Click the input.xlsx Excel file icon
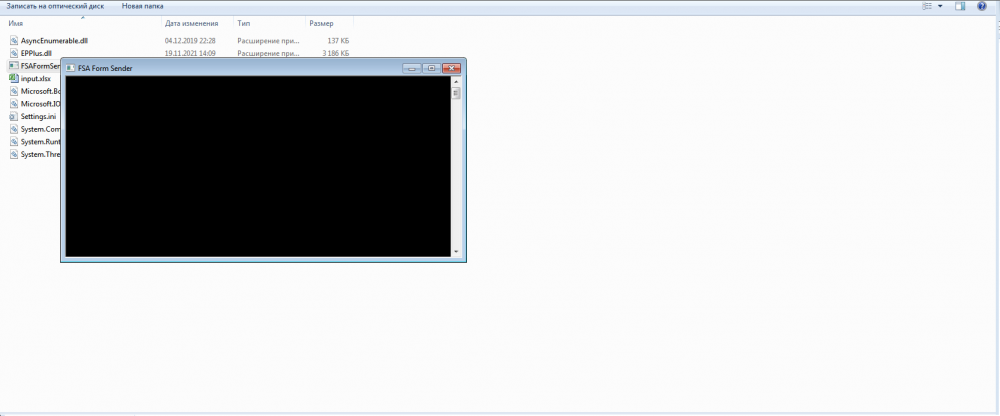The image size is (1000, 416). click(x=14, y=78)
